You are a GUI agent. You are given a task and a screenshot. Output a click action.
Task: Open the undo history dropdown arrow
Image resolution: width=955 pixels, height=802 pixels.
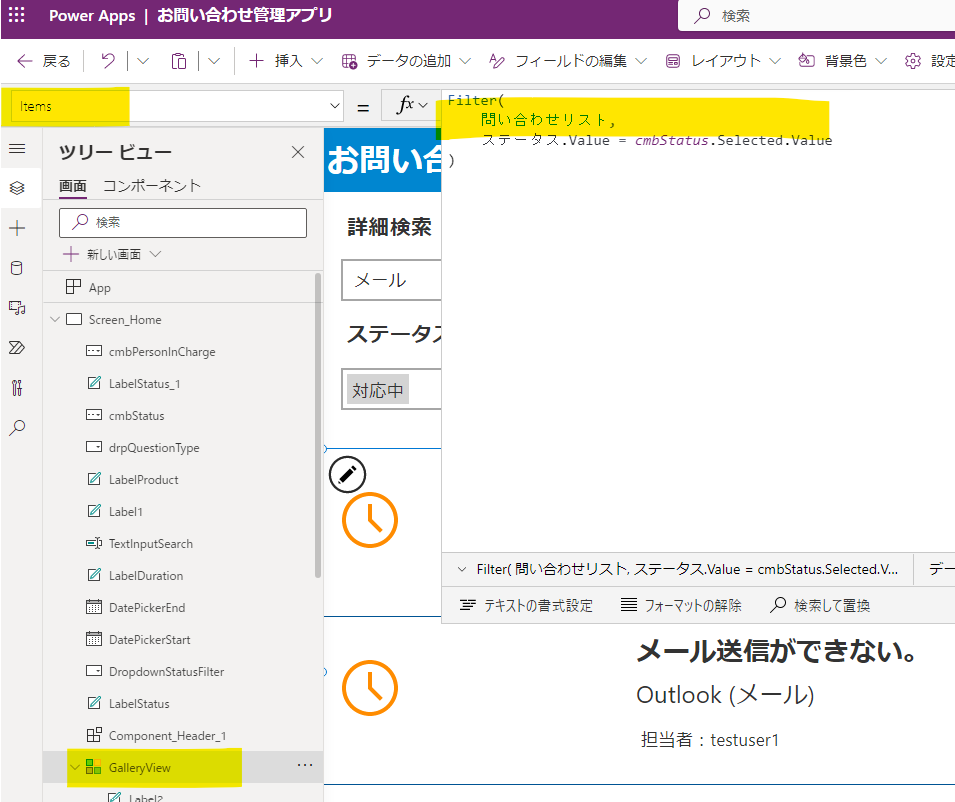coord(143,61)
